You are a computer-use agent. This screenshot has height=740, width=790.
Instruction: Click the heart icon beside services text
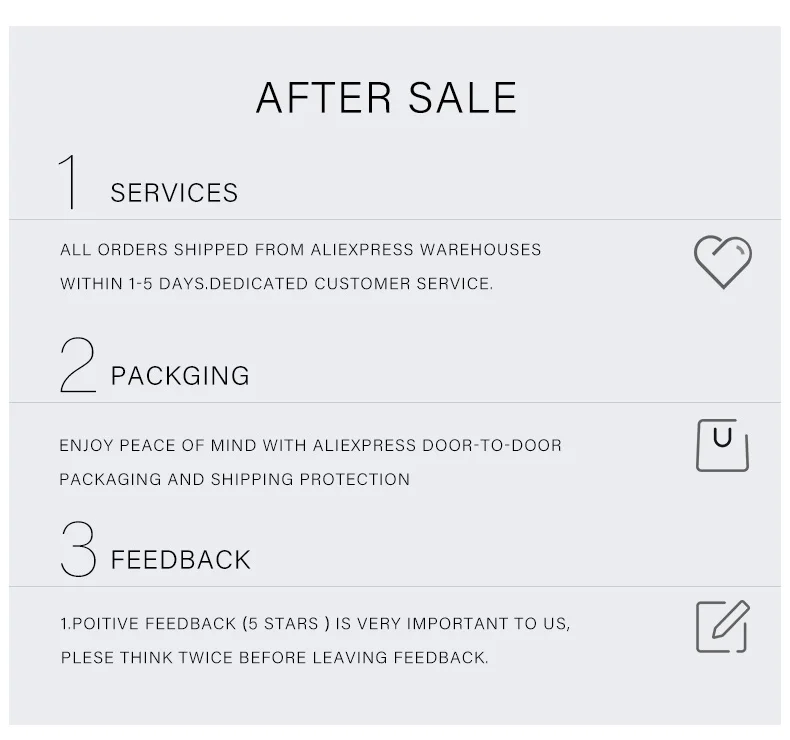(x=722, y=262)
